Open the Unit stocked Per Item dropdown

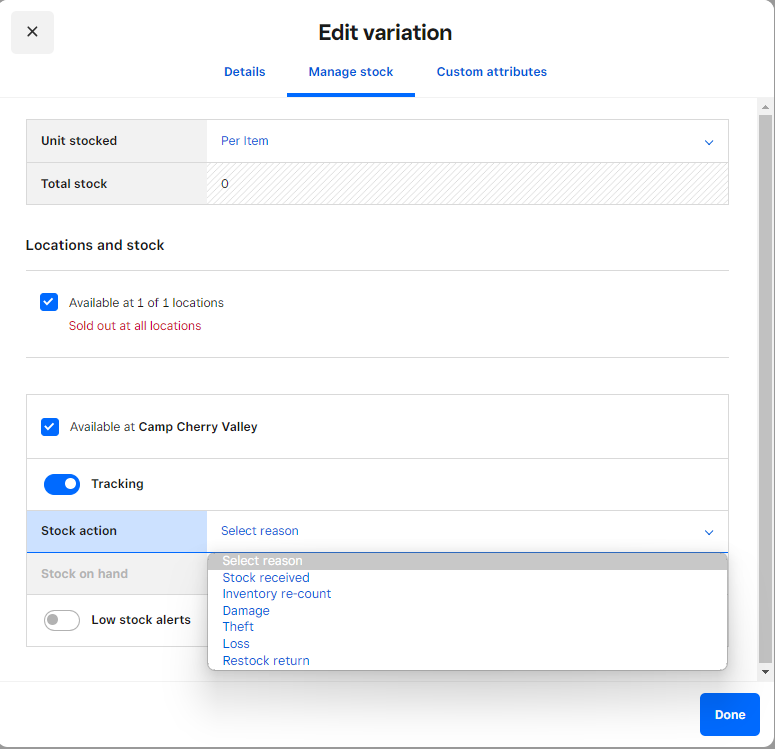(467, 141)
